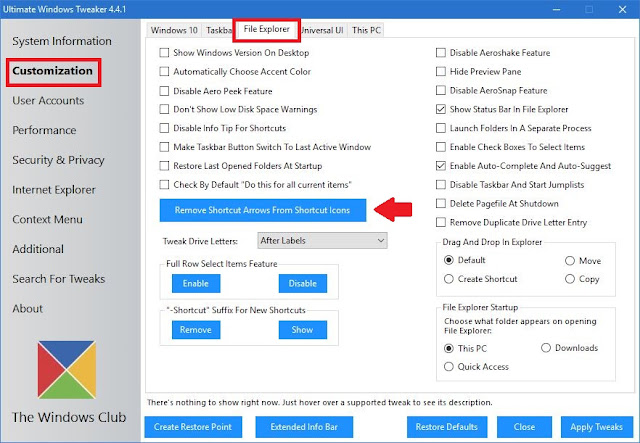Open Security & Privacy section

point(58,160)
